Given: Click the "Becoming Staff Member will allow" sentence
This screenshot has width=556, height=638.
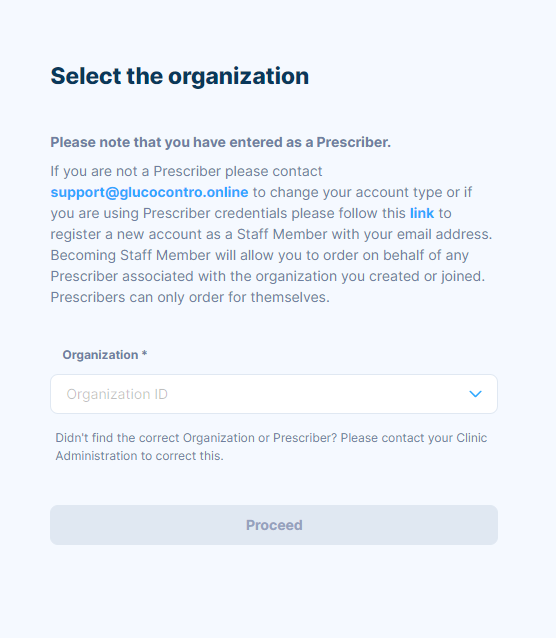Looking at the screenshot, I should point(260,255).
